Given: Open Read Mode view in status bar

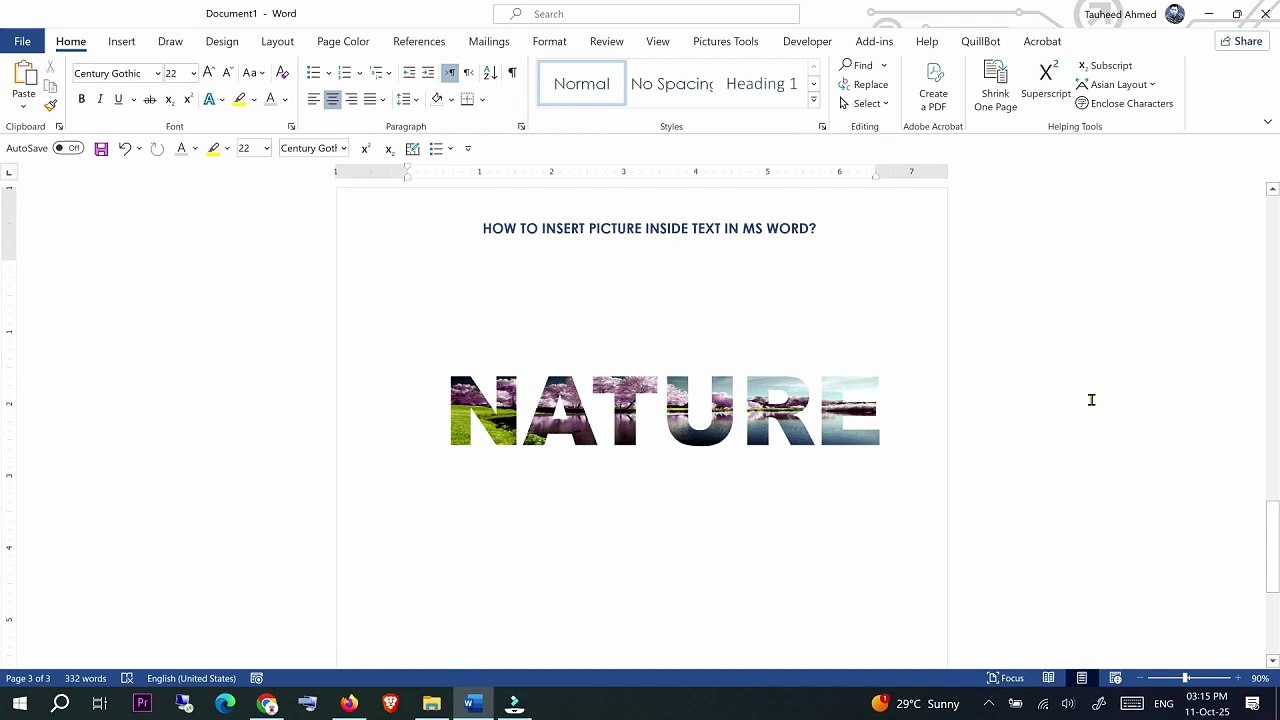Looking at the screenshot, I should click(x=1048, y=678).
